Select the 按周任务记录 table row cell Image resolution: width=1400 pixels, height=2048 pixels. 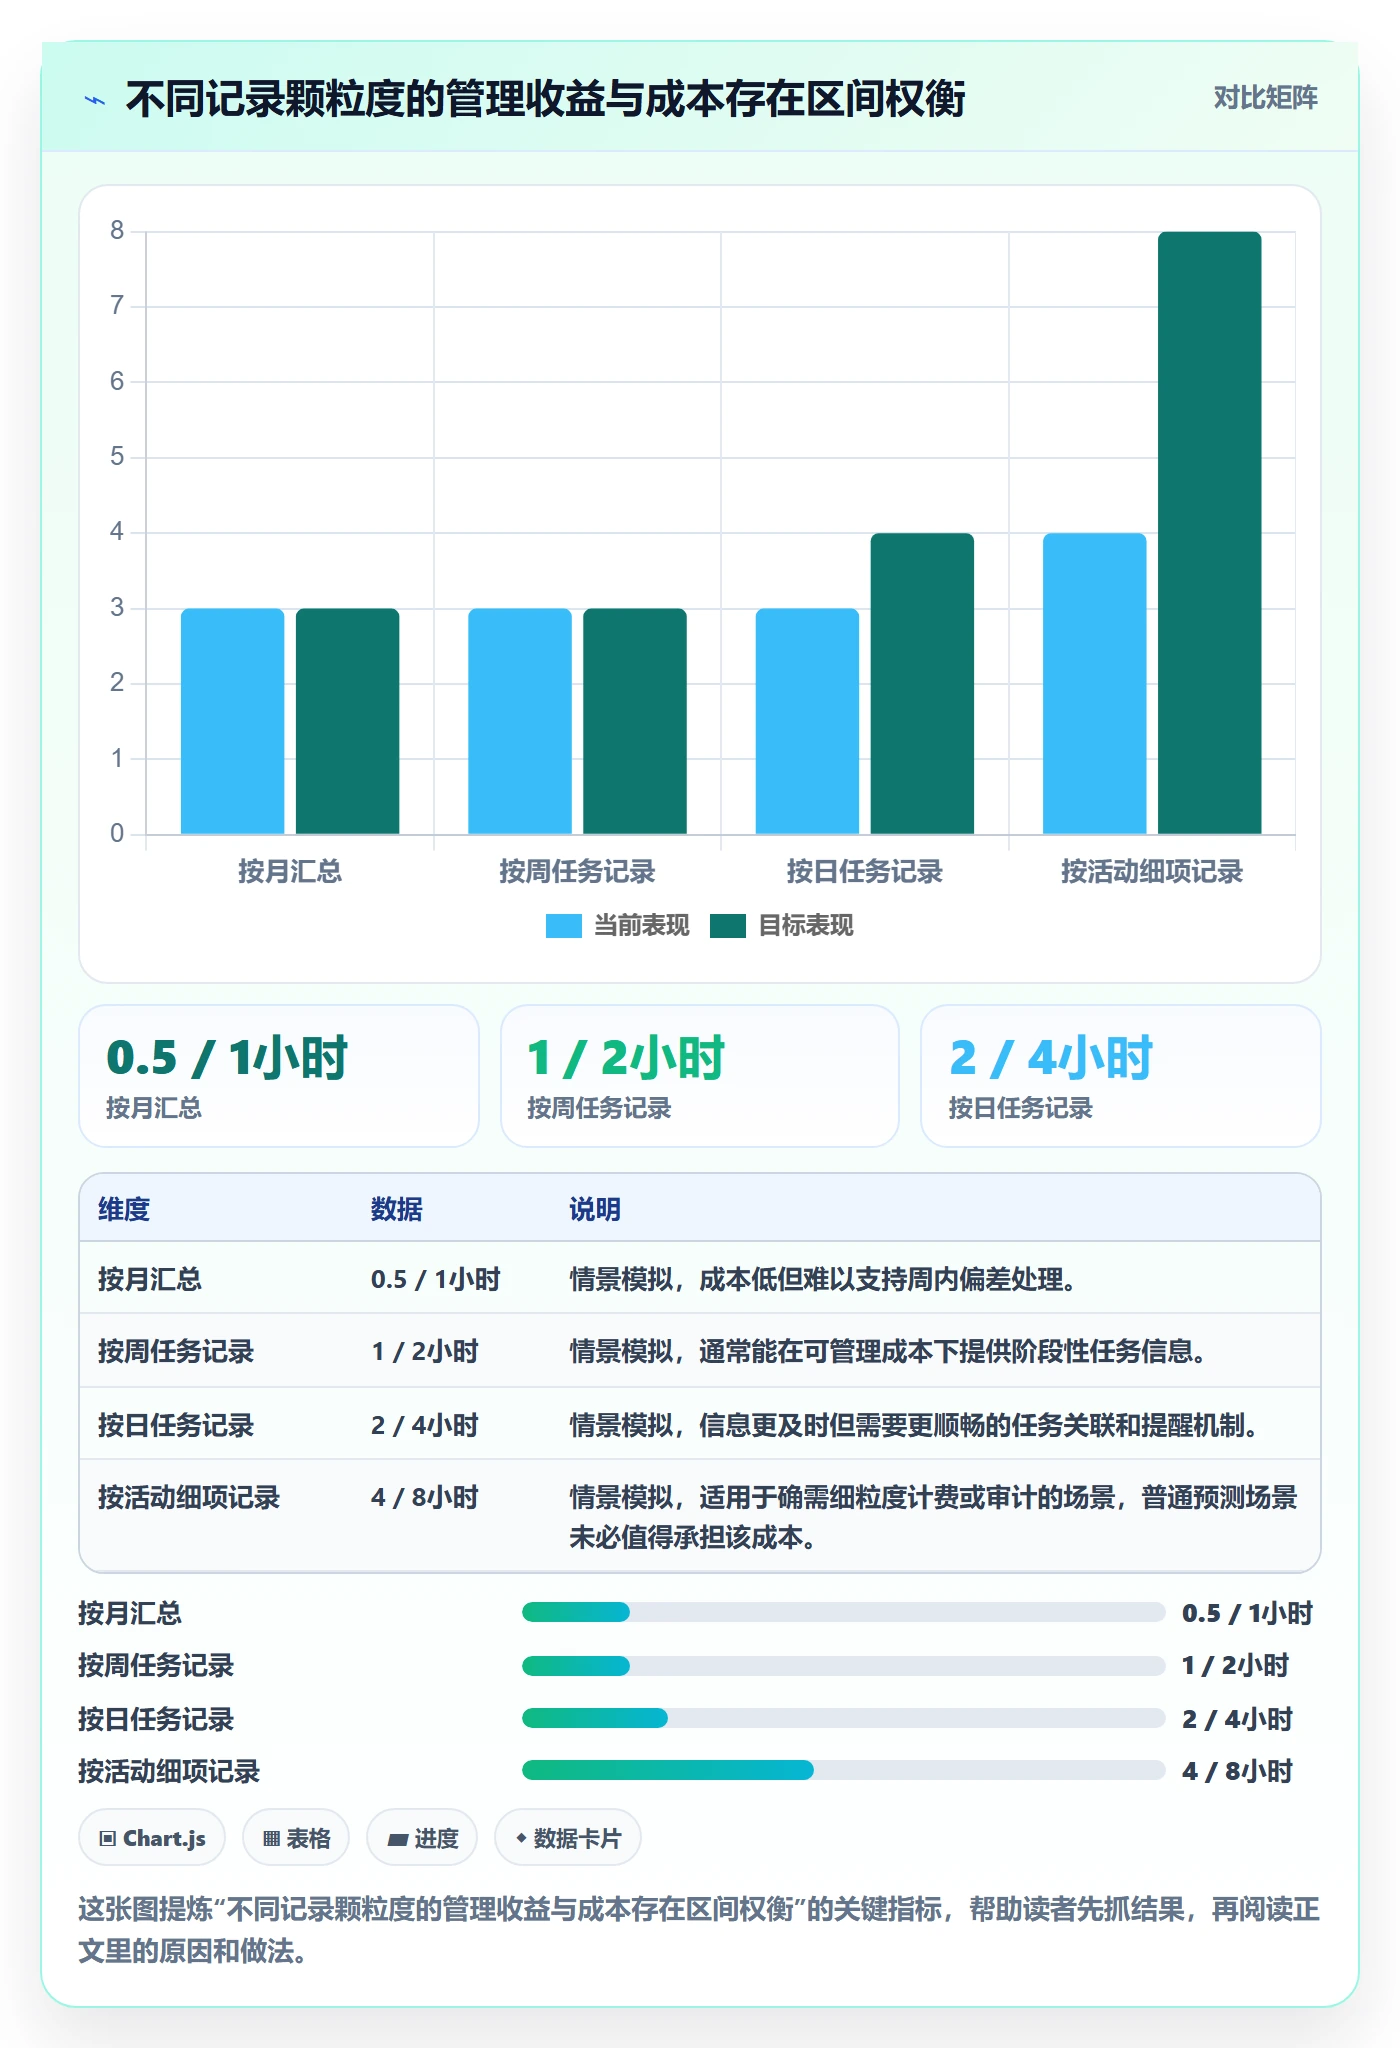tap(176, 1352)
